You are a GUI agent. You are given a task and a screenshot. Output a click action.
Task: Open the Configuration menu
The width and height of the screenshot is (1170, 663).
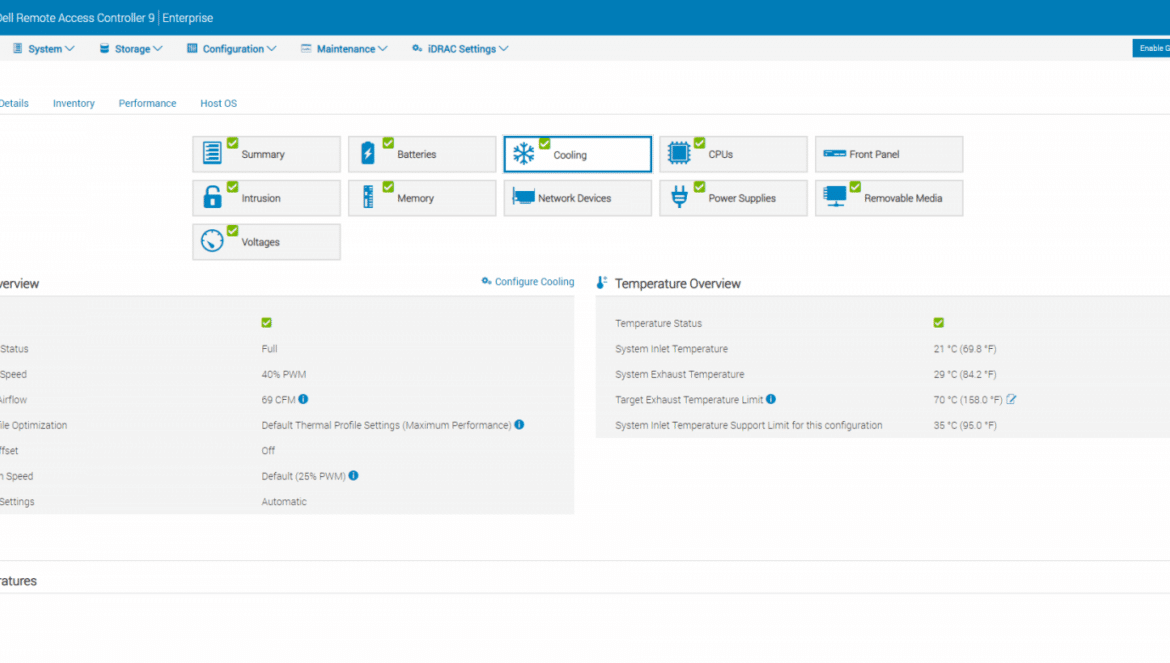231,48
